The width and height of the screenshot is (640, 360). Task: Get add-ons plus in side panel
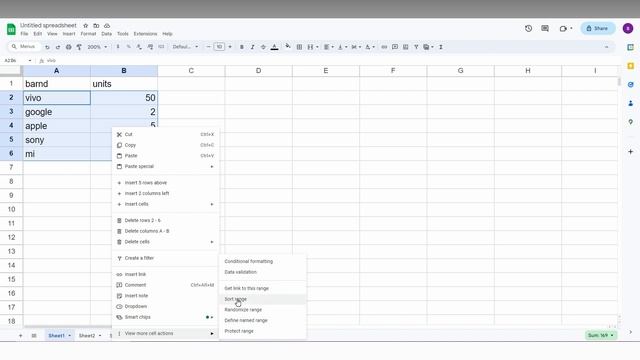tap(631, 151)
